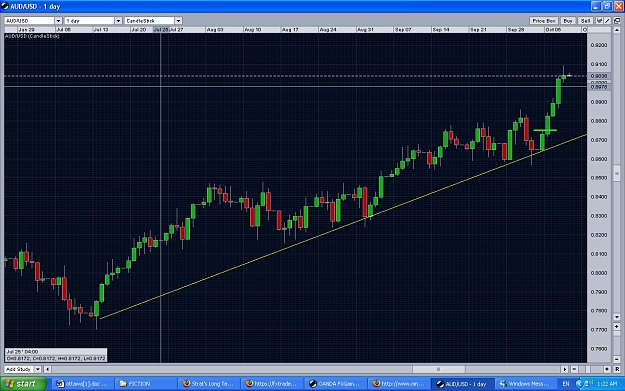Click the Buy button
This screenshot has width=625, height=391.
[x=568, y=21]
